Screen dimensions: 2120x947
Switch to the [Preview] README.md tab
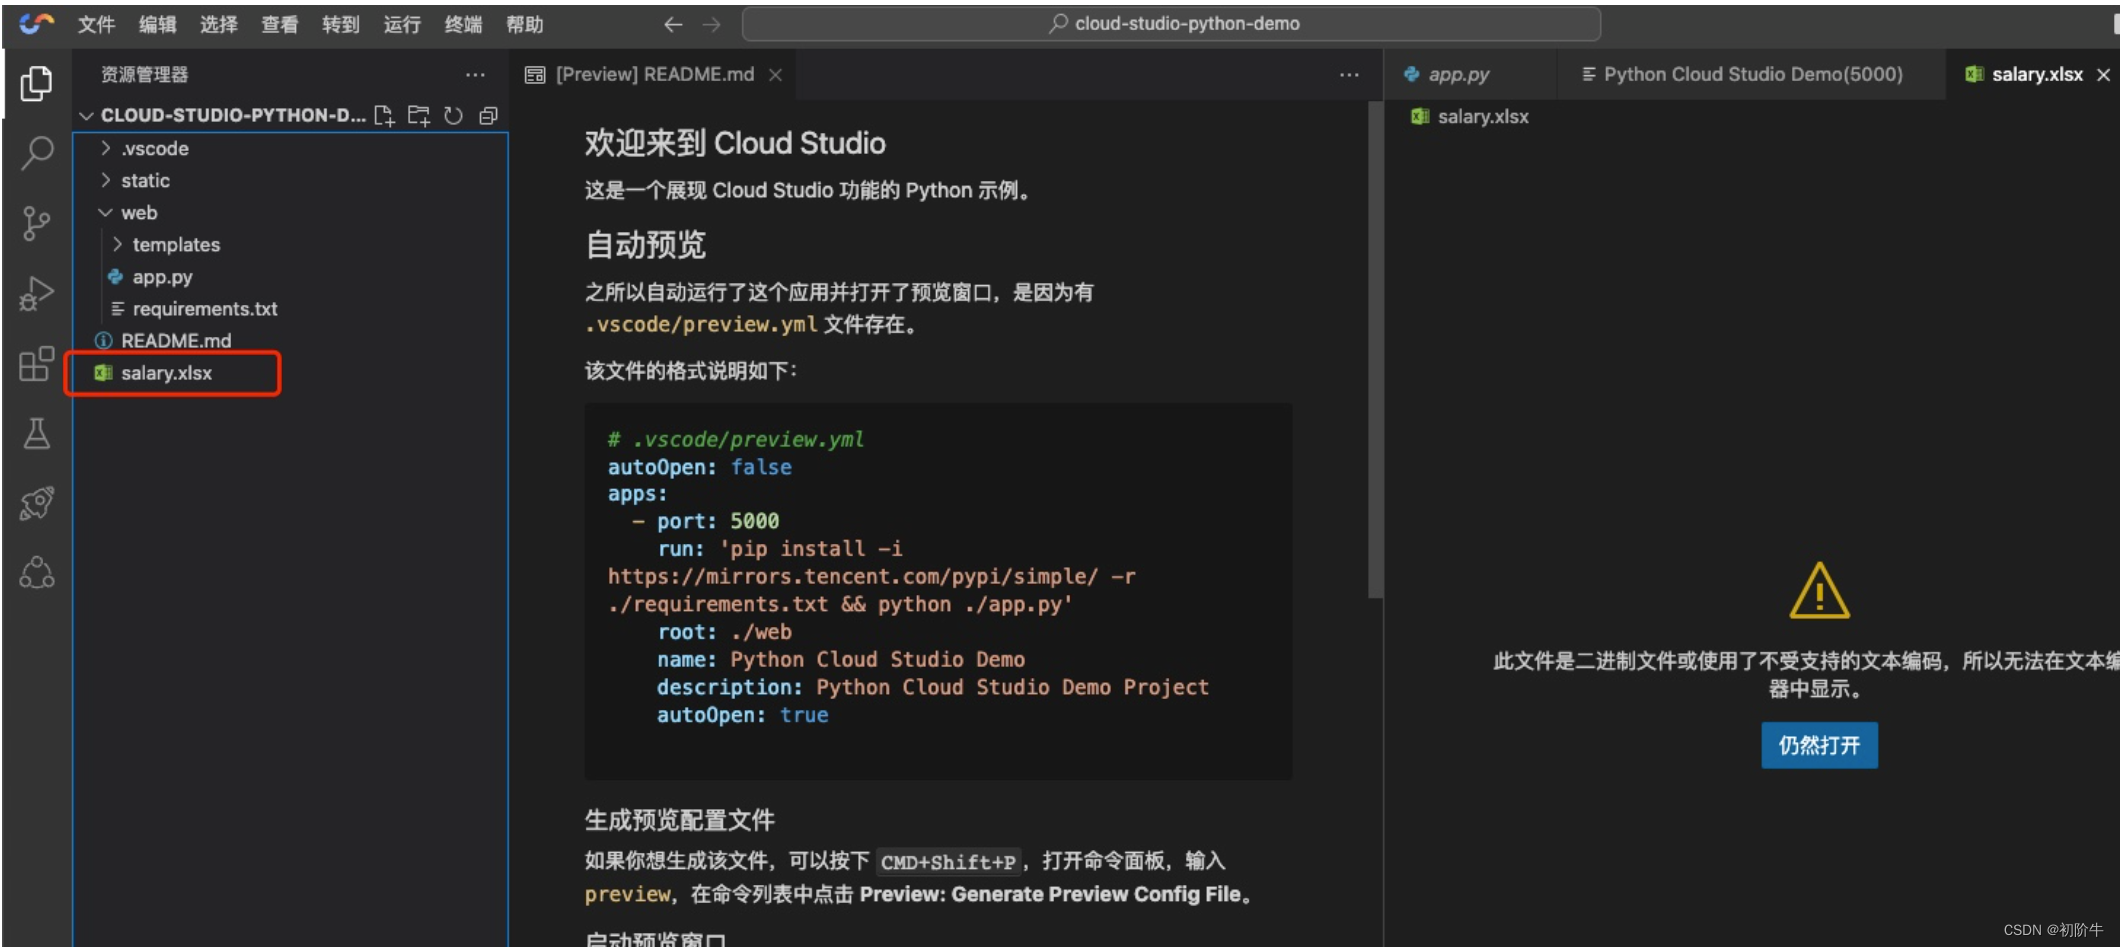pyautogui.click(x=654, y=75)
